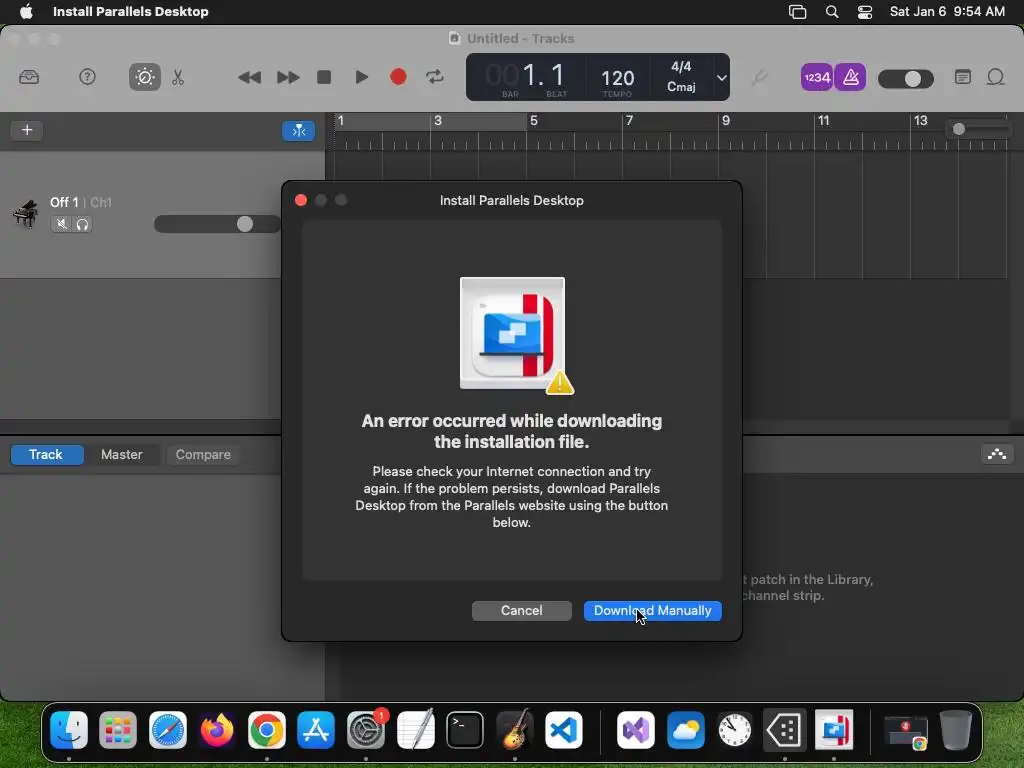Click bar 9 on the timeline ruler
The image size is (1024, 768).
click(x=726, y=121)
